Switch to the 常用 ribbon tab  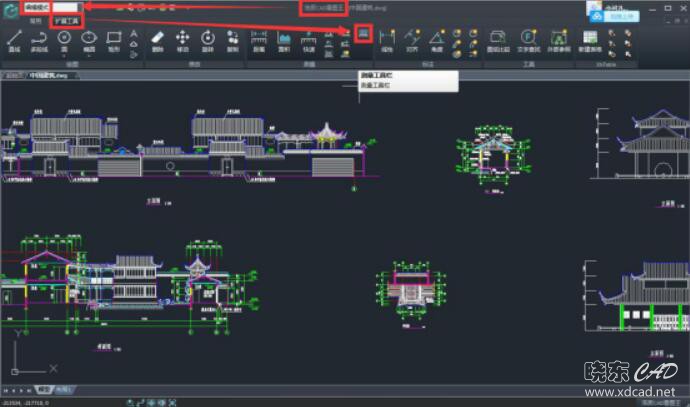click(x=35, y=19)
